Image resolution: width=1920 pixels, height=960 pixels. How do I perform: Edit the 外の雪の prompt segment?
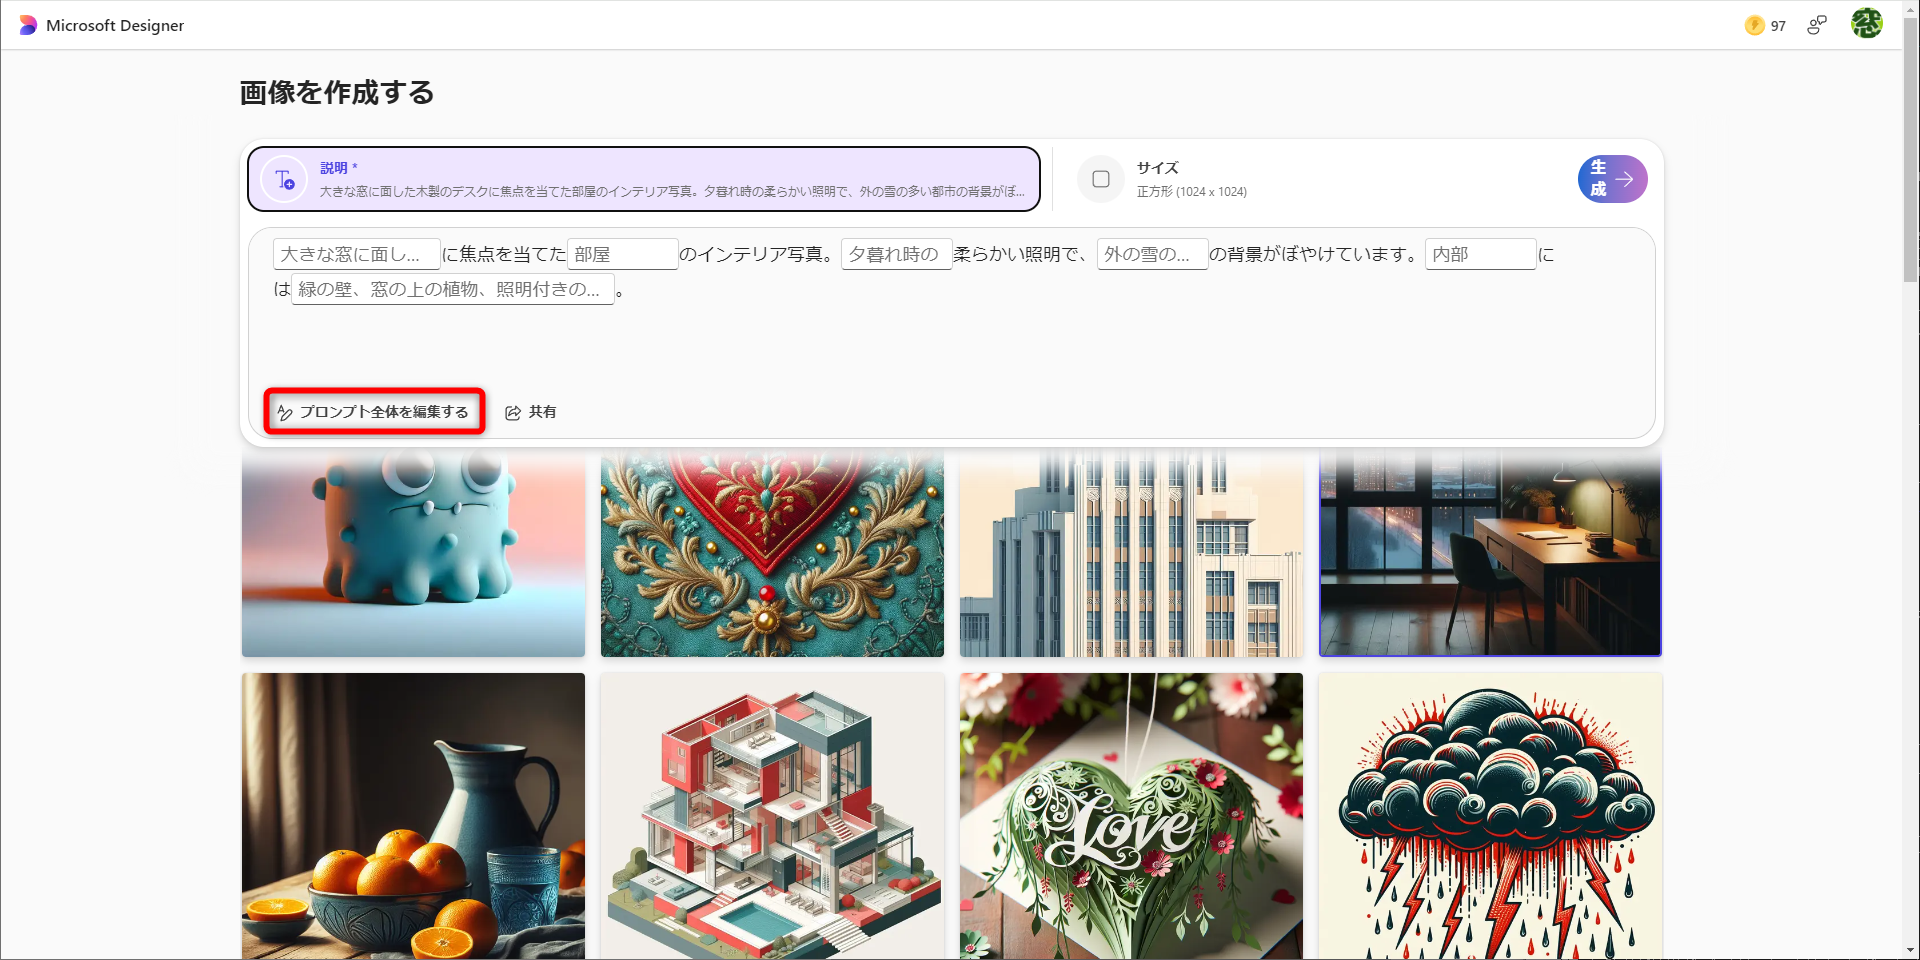tap(1151, 254)
